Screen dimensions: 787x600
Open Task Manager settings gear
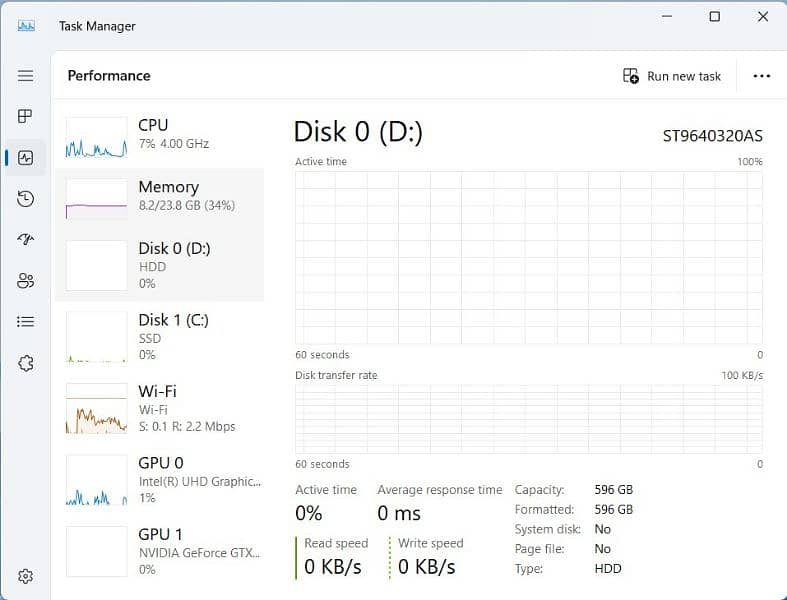click(x=26, y=576)
